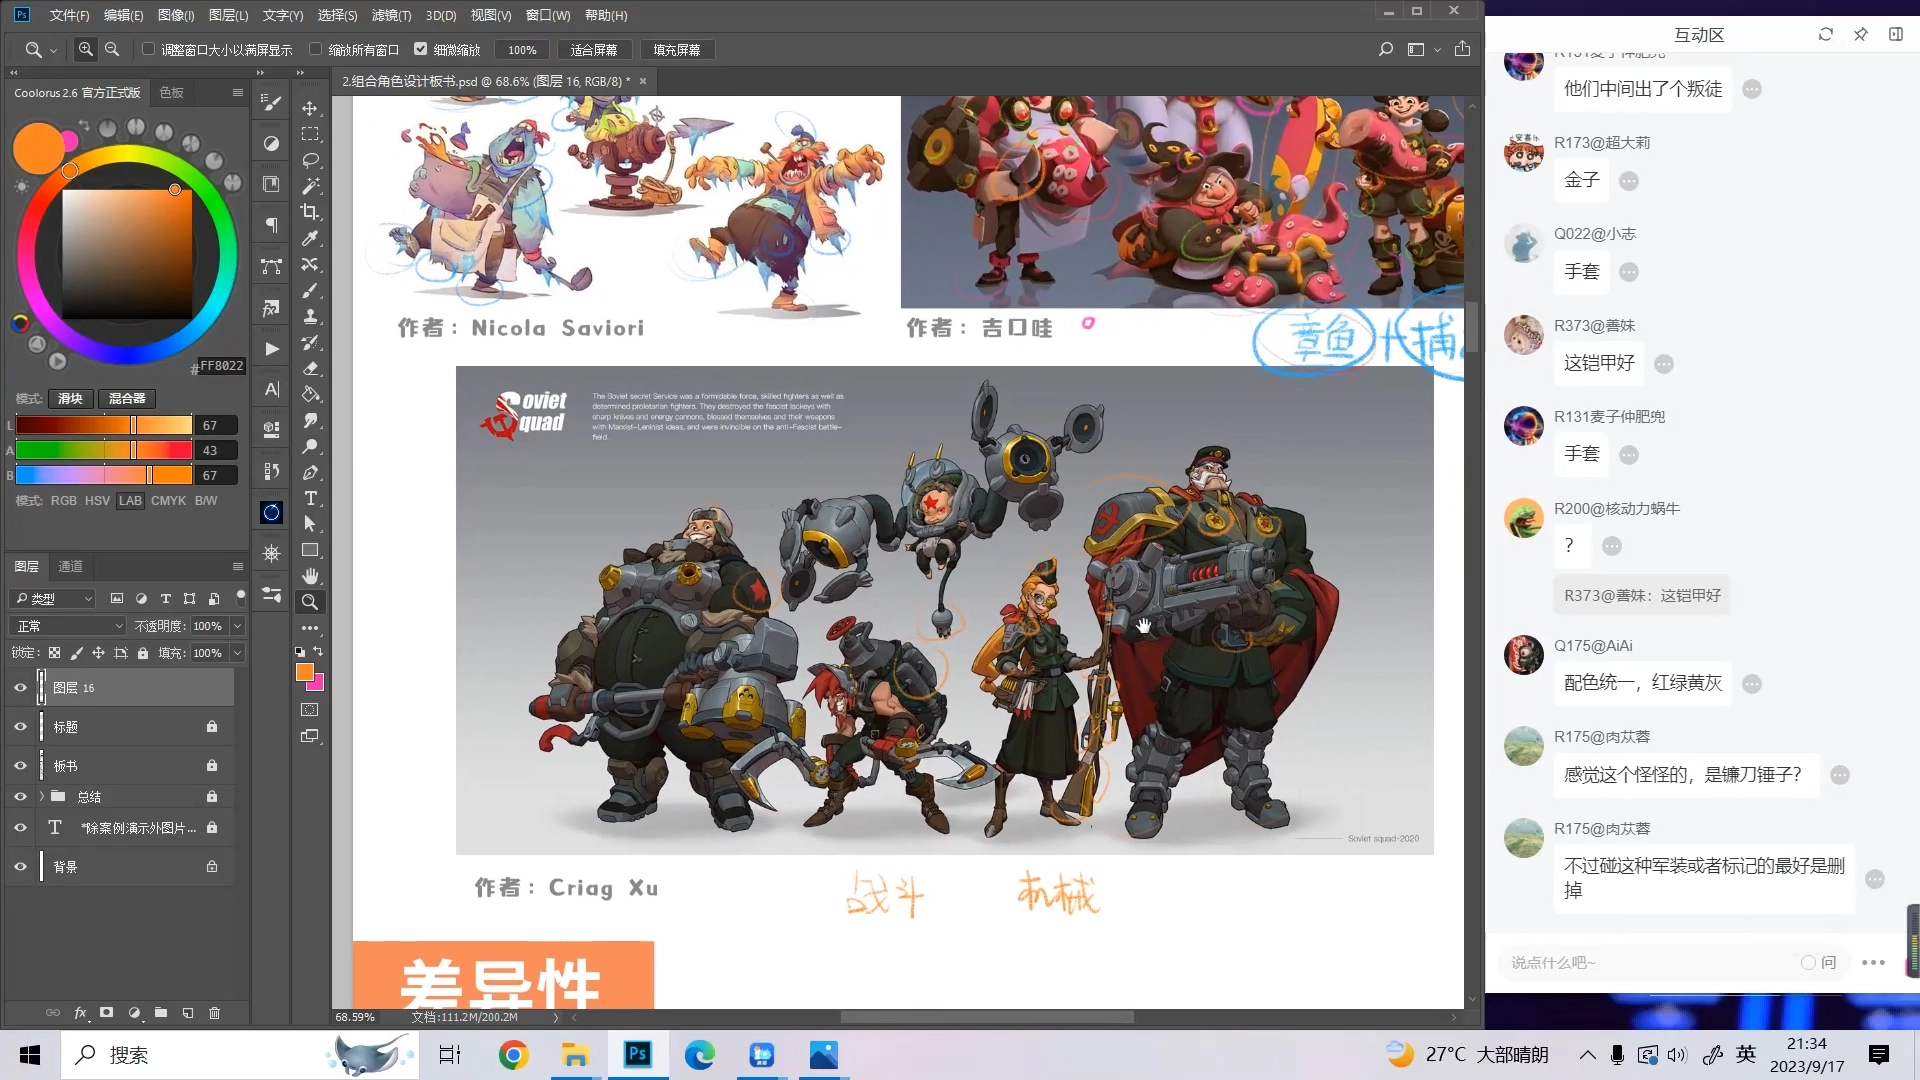Enable resize windows to fit checkbox
This screenshot has width=1920, height=1080.
pyautogui.click(x=149, y=49)
